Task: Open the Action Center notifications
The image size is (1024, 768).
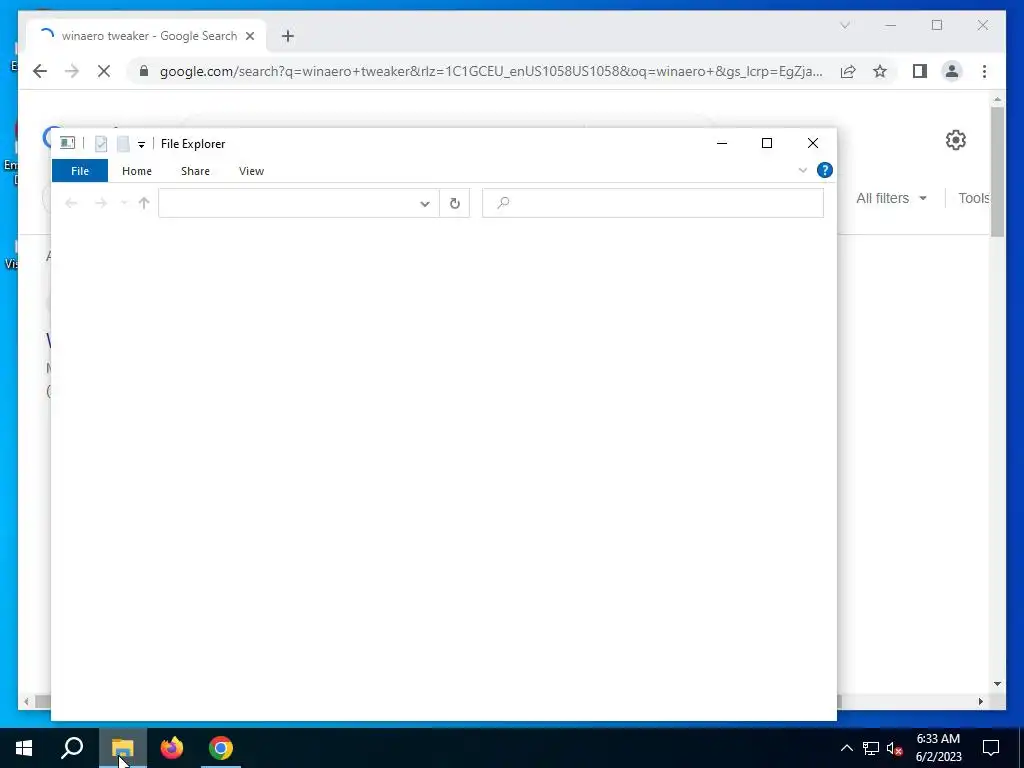Action: [x=991, y=748]
